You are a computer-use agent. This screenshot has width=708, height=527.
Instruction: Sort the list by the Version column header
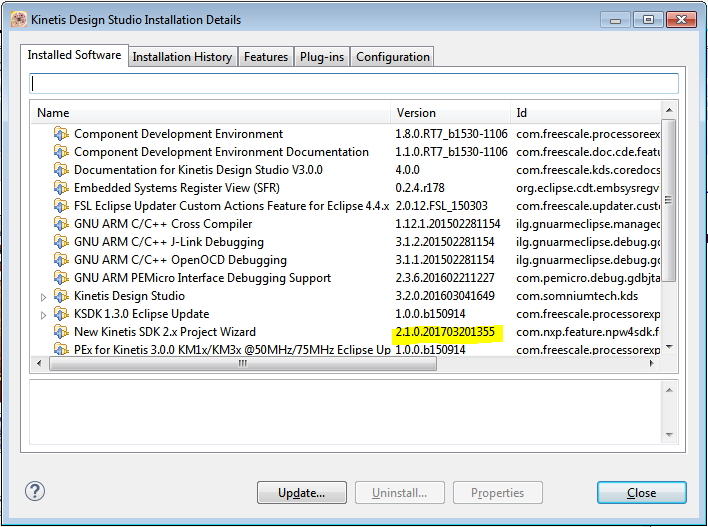pyautogui.click(x=450, y=113)
